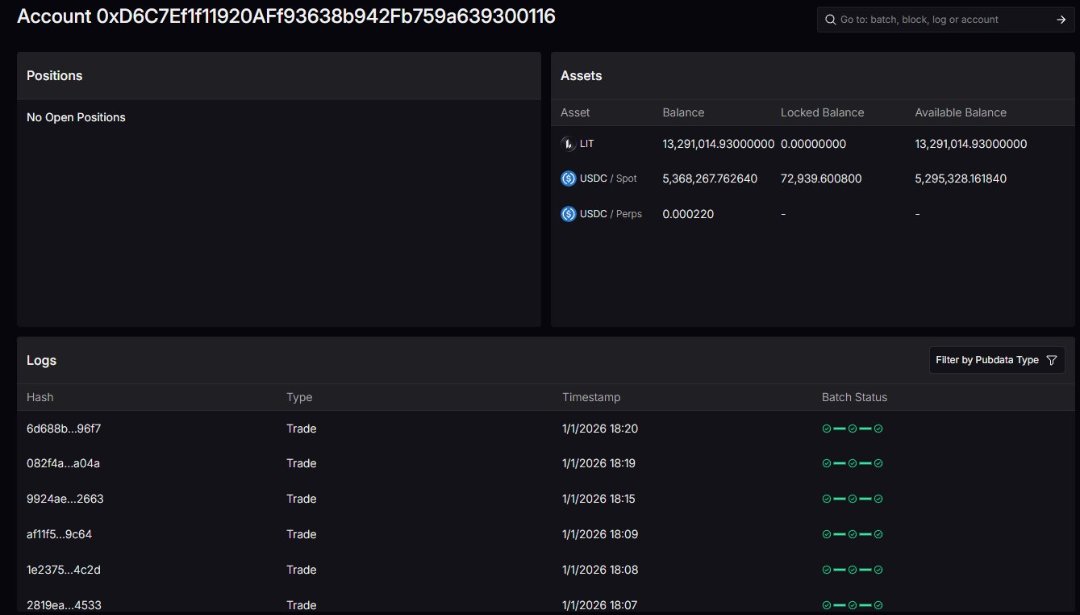Image resolution: width=1080 pixels, height=615 pixels.
Task: Click the USDC / Perps asset name
Action: [x=611, y=214]
